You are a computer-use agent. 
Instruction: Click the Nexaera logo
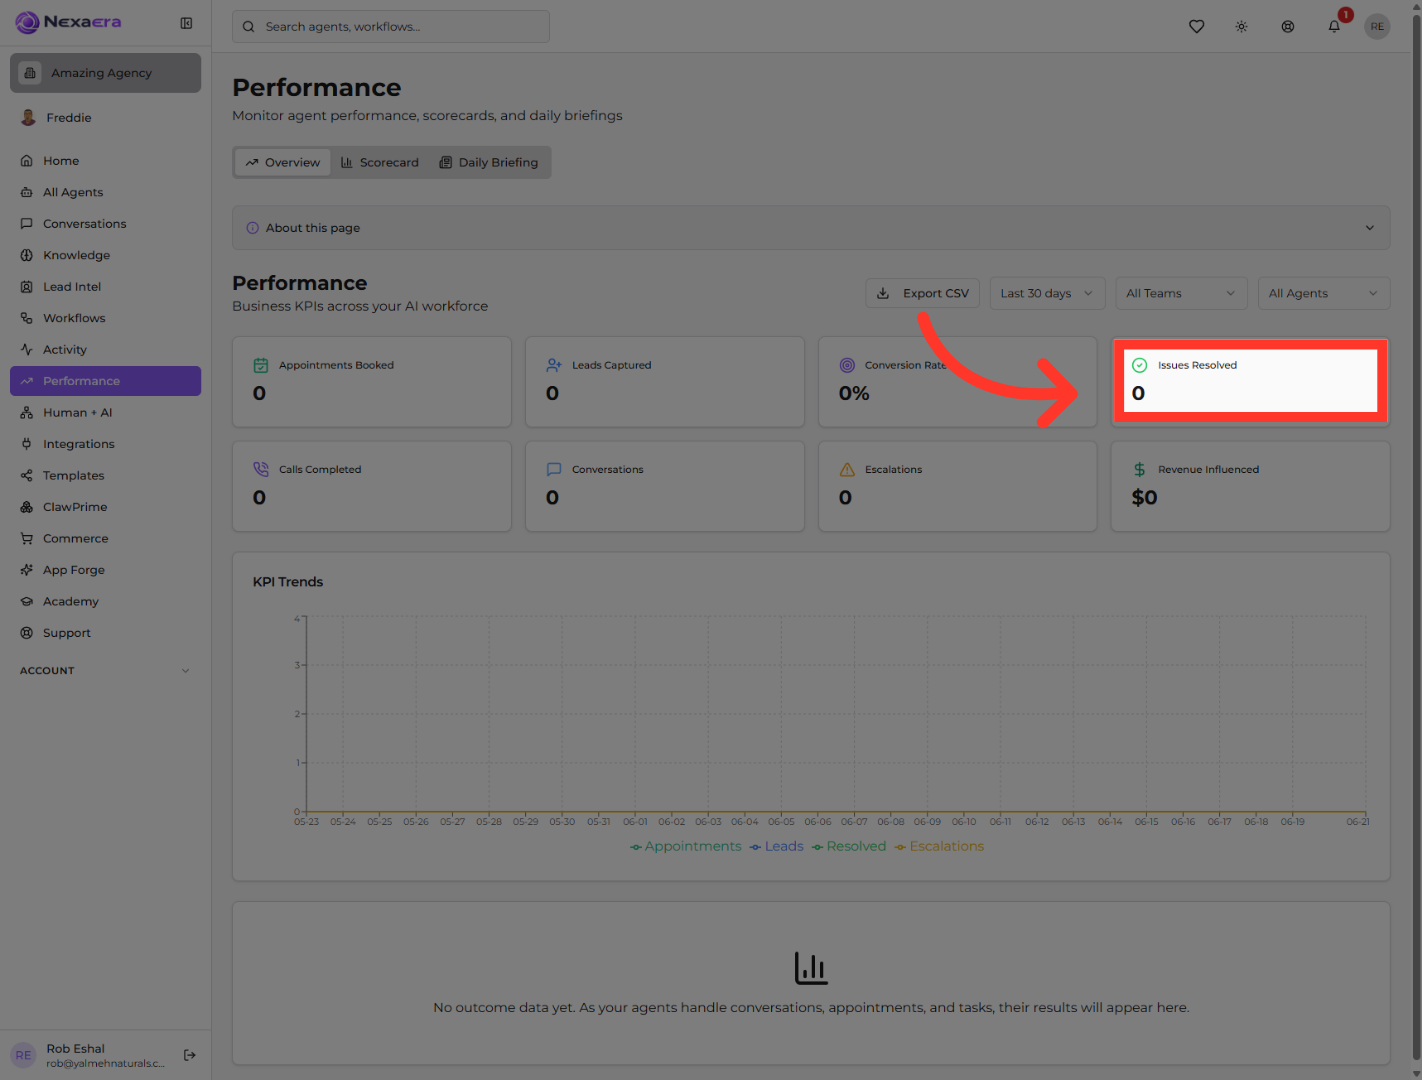click(68, 22)
